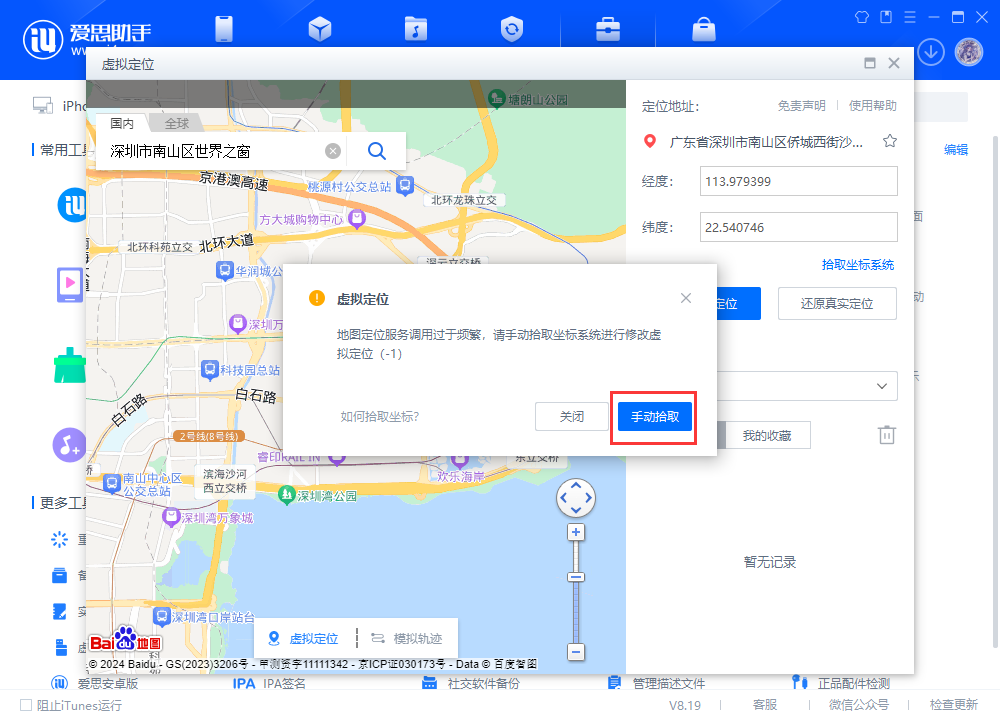The image size is (1000, 720).
Task: Open the music management section
Action: pyautogui.click(x=415, y=29)
